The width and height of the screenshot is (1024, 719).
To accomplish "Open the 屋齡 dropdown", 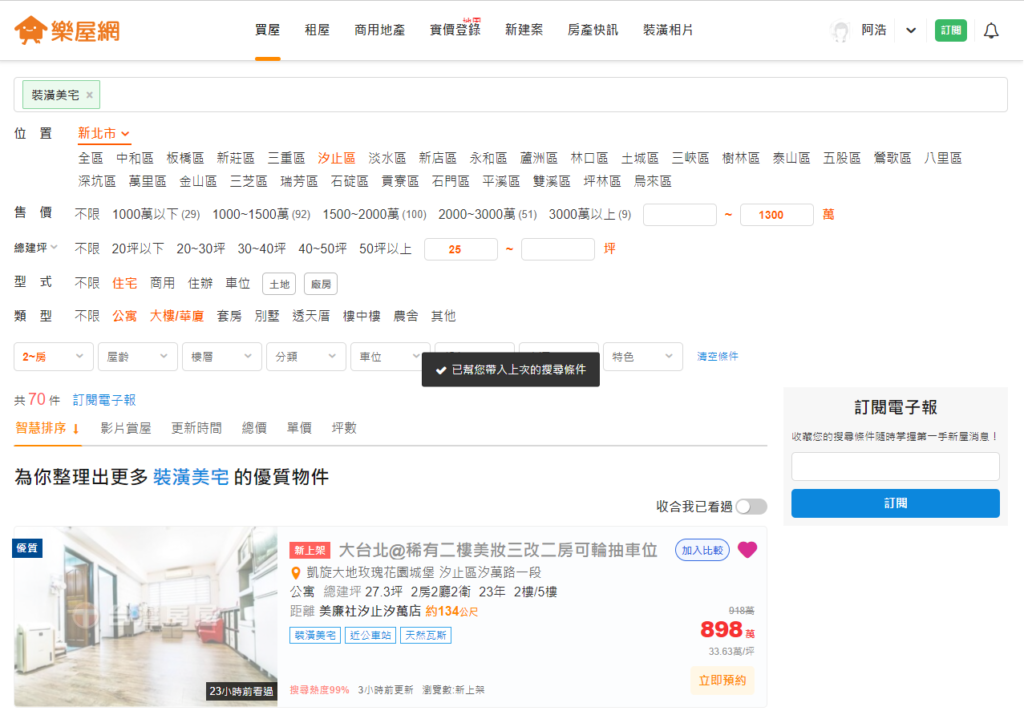I will [137, 357].
